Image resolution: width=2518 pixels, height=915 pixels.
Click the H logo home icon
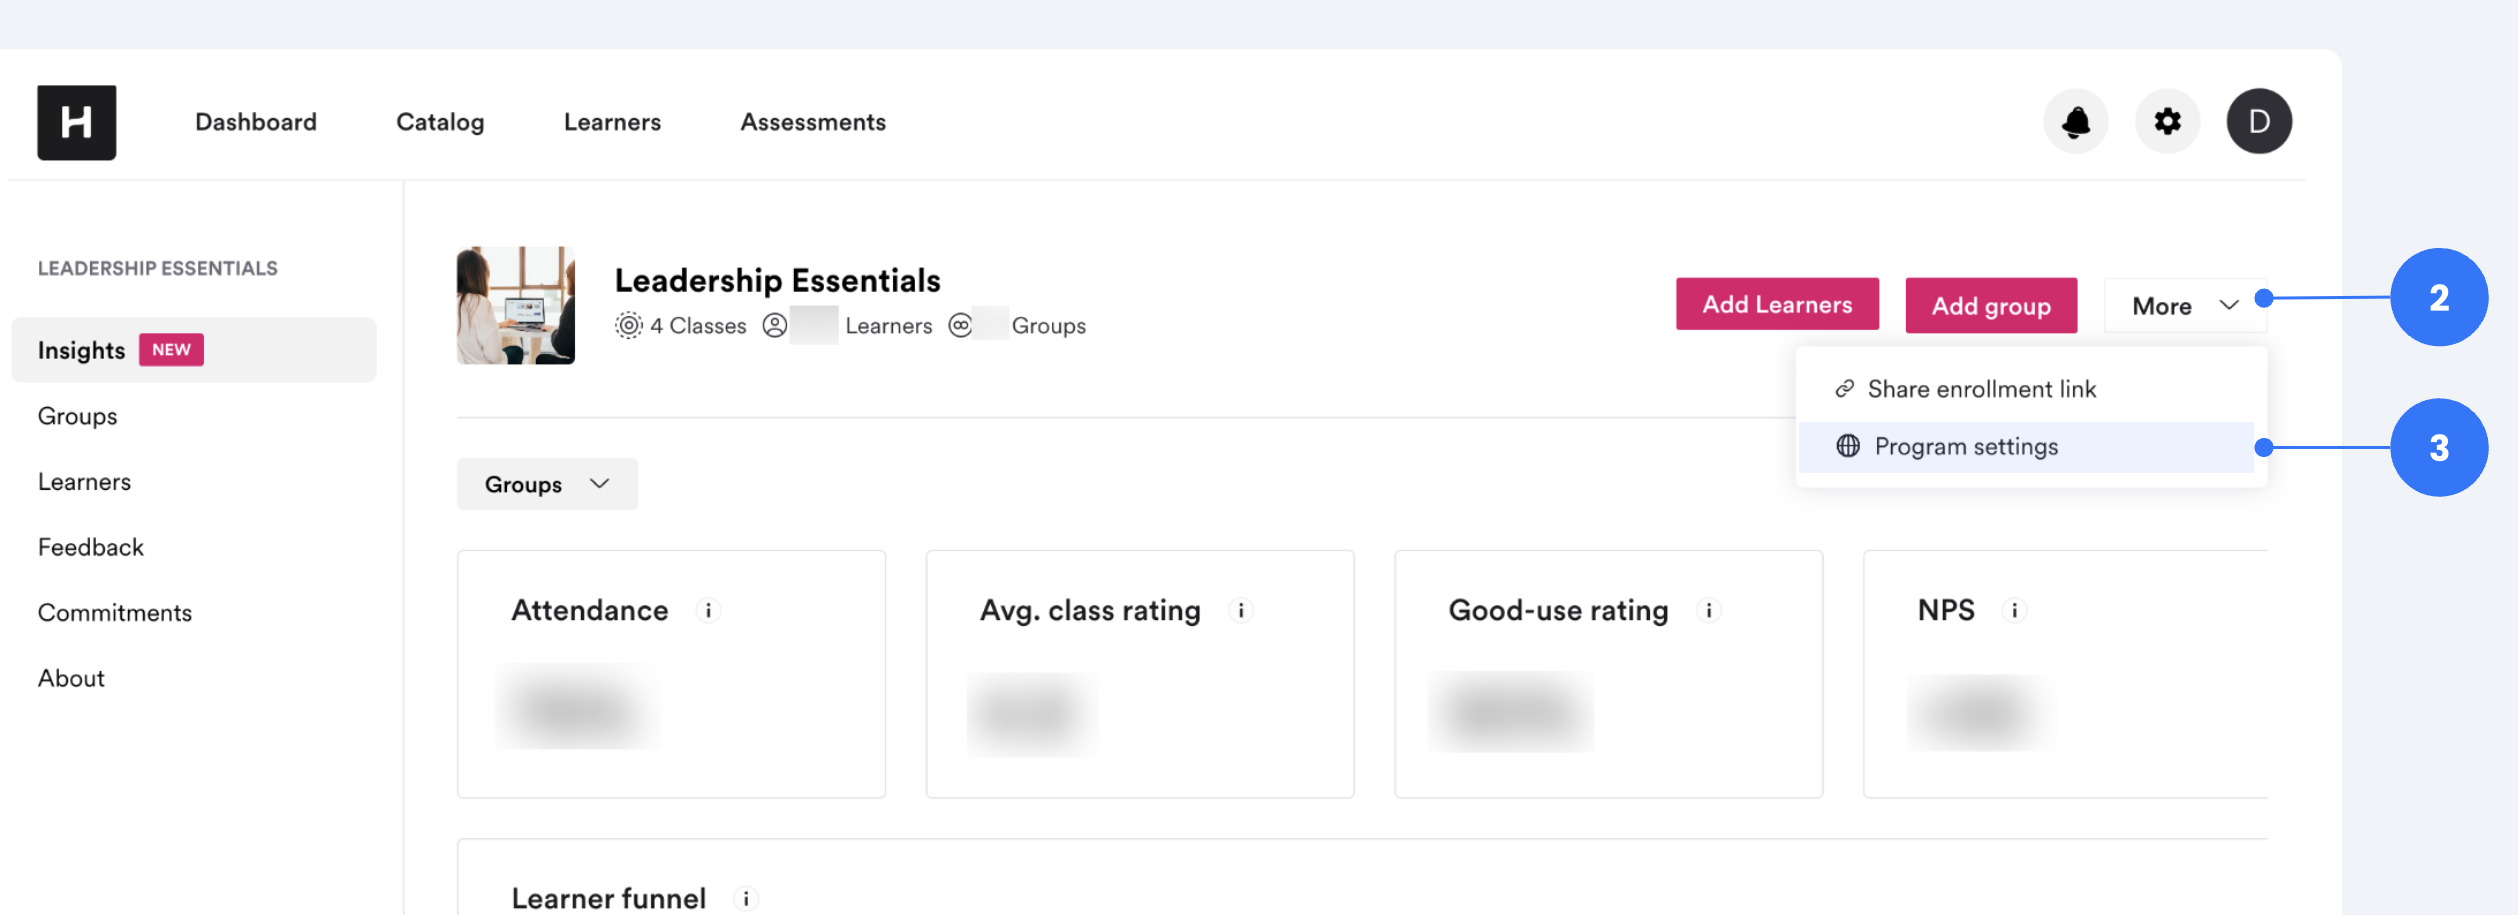pos(77,122)
